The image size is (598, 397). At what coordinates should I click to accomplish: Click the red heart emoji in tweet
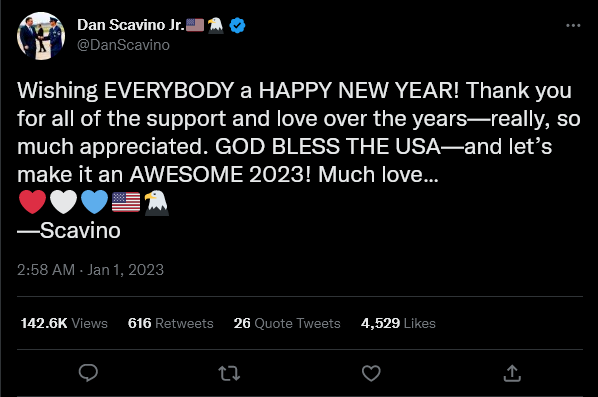[32, 202]
